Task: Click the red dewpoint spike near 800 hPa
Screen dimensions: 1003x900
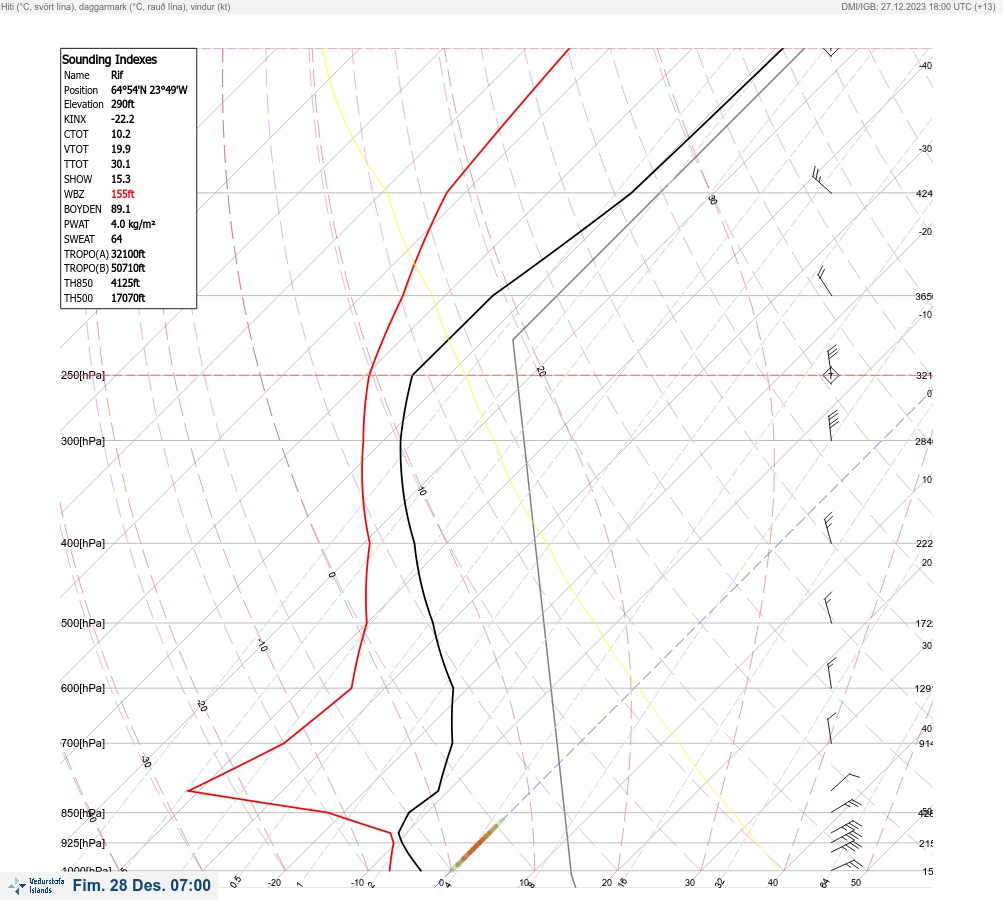Action: pos(189,791)
